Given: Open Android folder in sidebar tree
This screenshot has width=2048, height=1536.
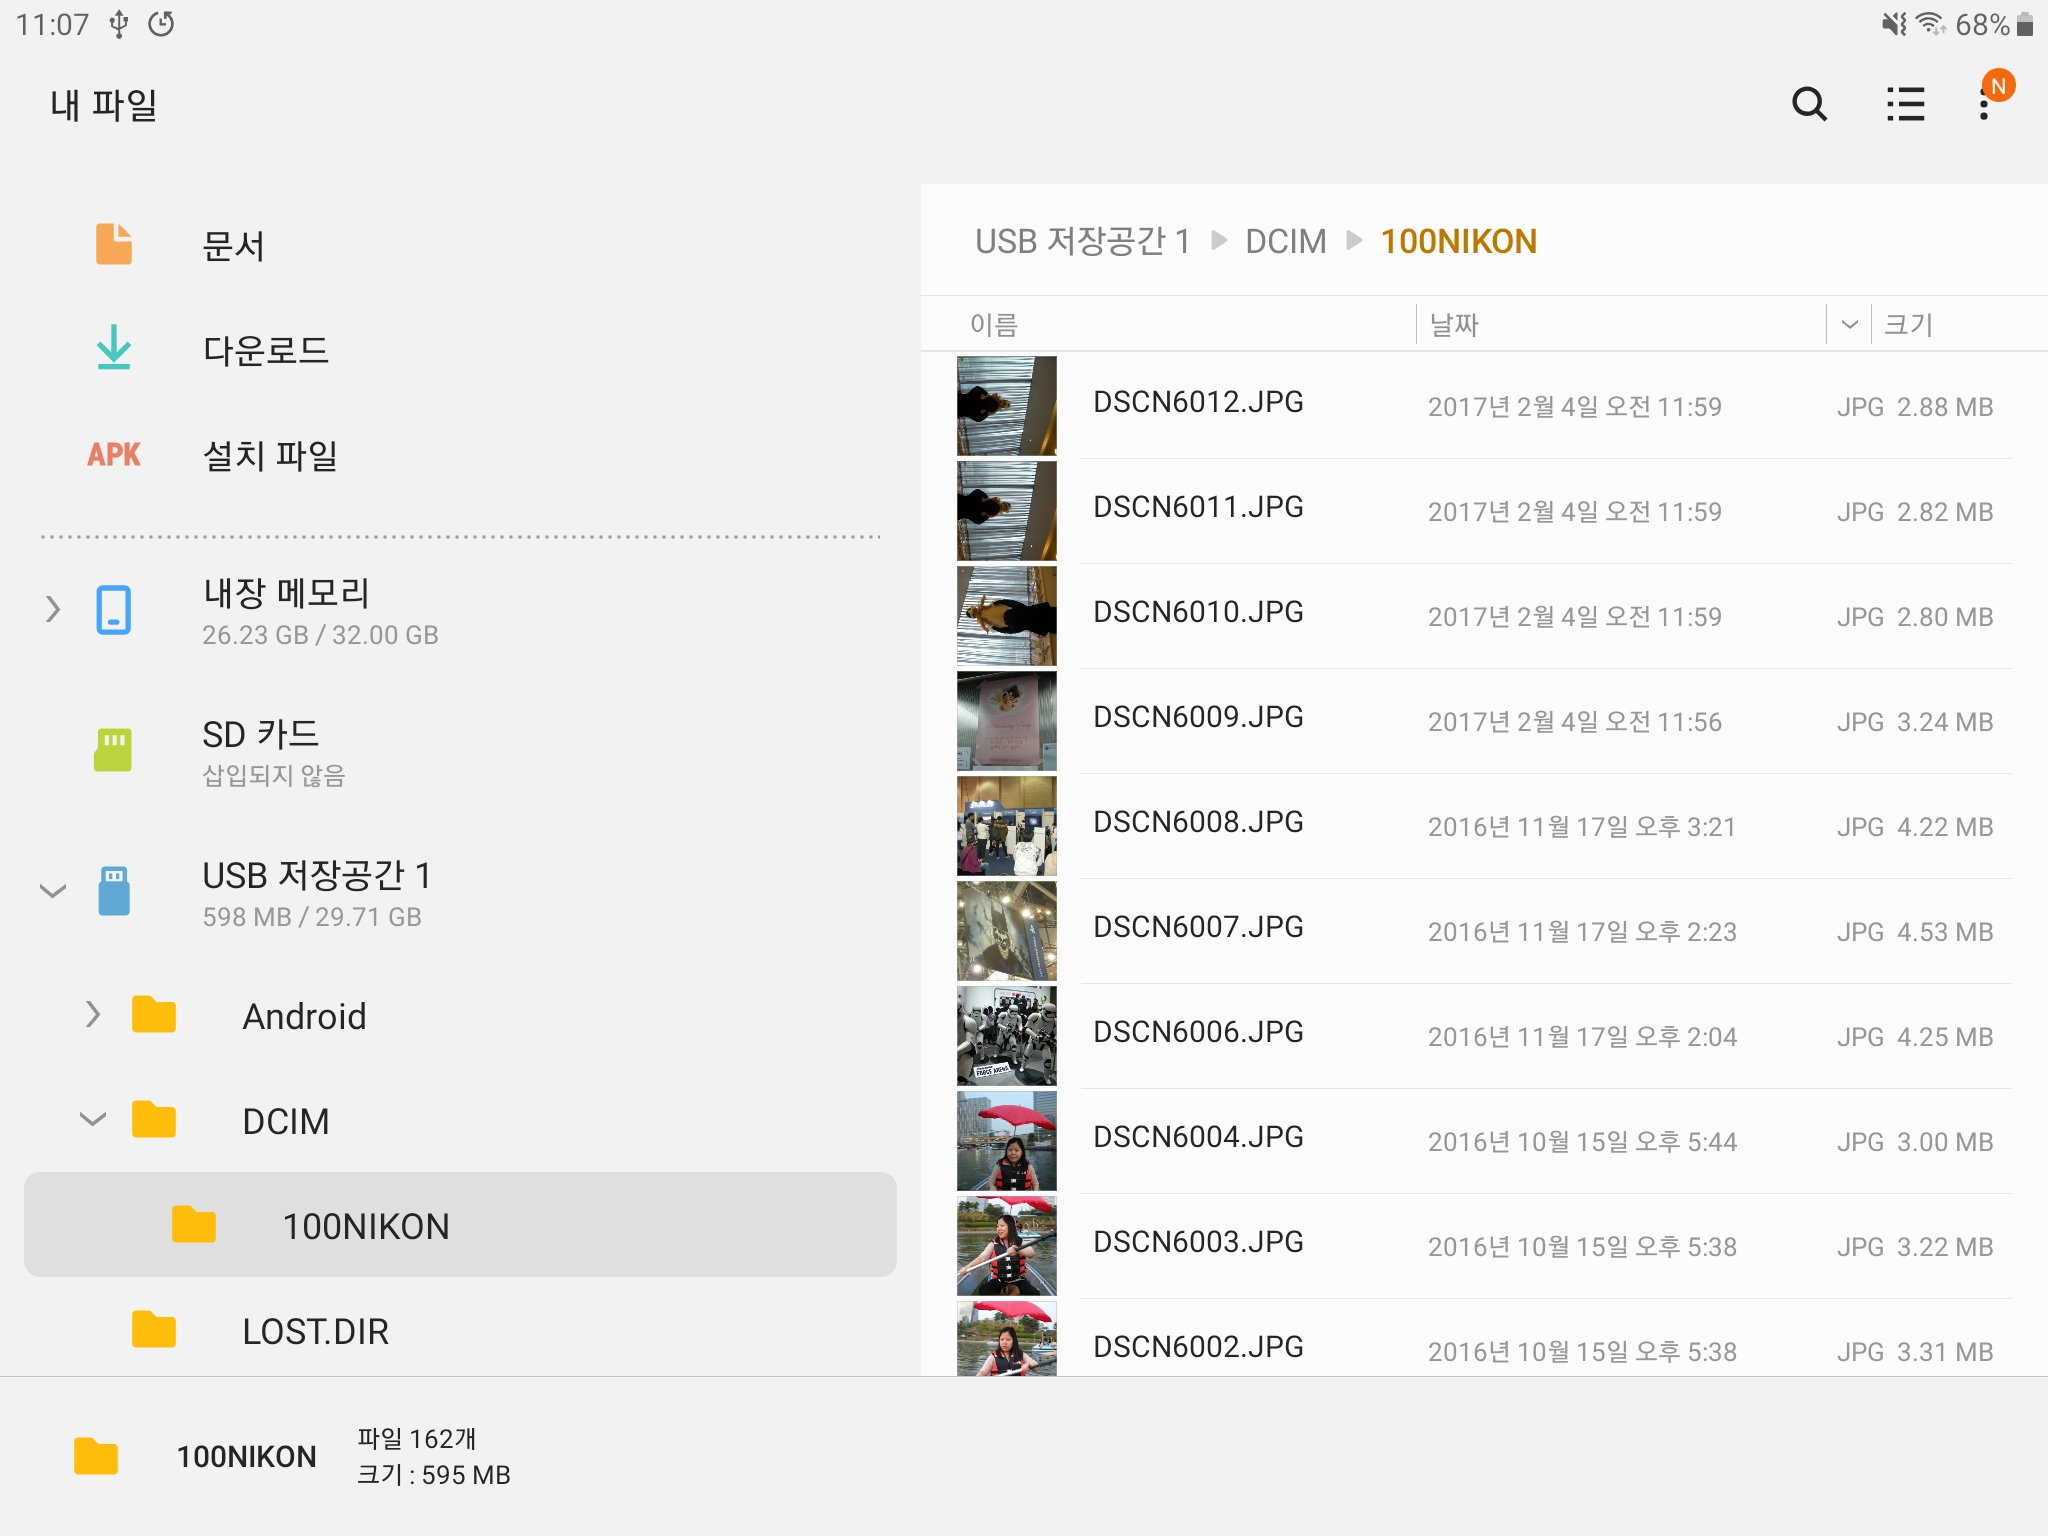Looking at the screenshot, I should [x=305, y=1016].
